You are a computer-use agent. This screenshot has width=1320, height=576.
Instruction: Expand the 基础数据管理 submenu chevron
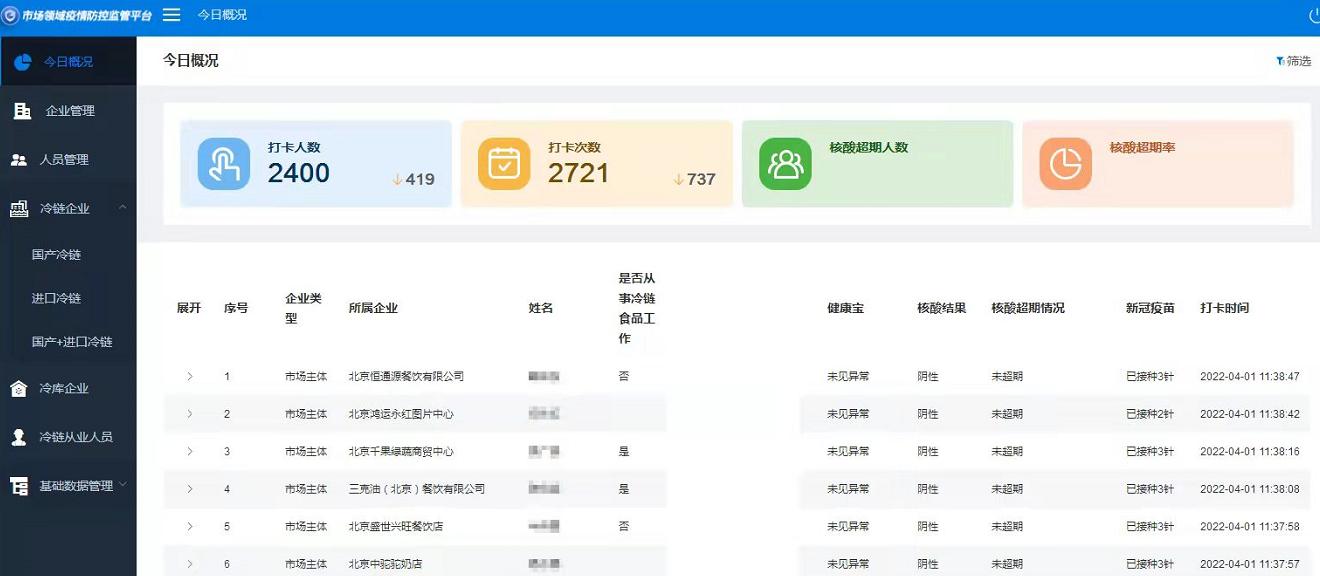click(x=123, y=485)
